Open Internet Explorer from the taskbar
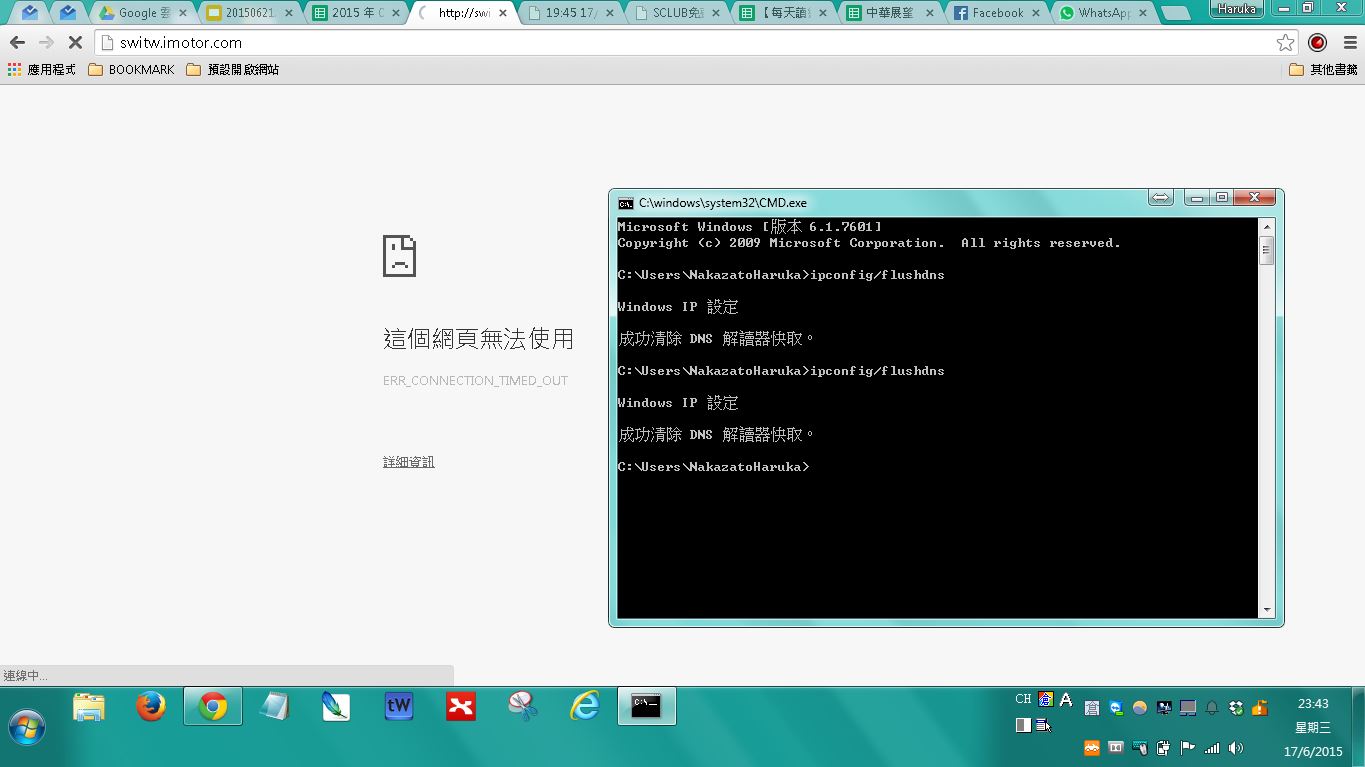 [585, 707]
